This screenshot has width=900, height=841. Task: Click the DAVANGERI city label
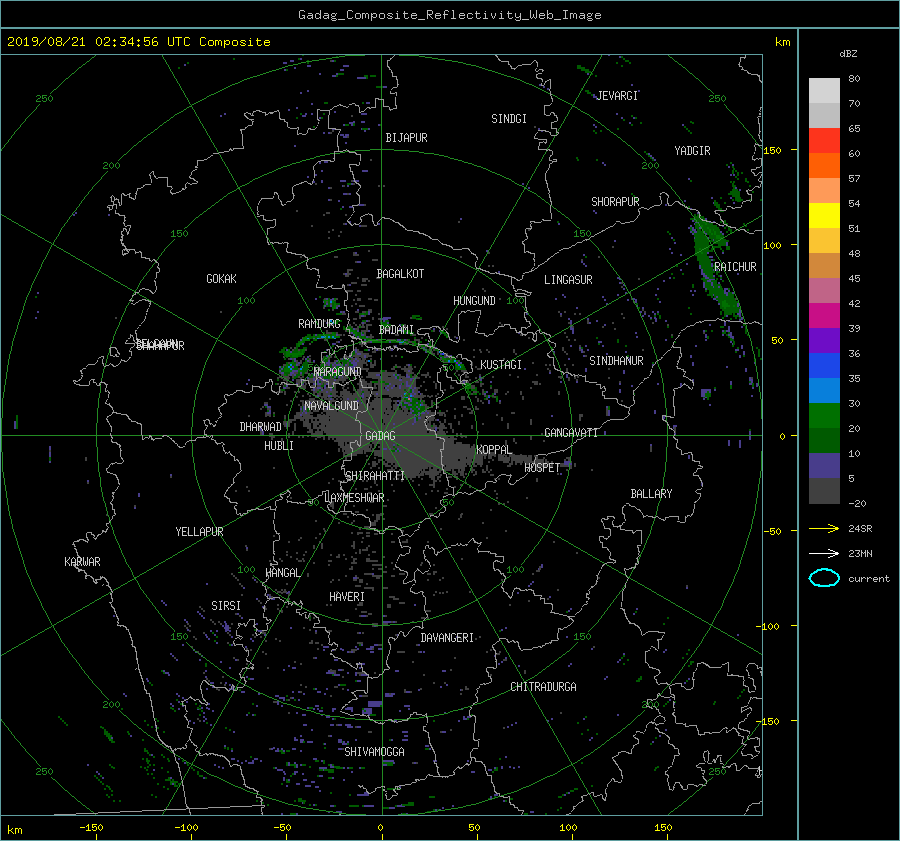(447, 638)
